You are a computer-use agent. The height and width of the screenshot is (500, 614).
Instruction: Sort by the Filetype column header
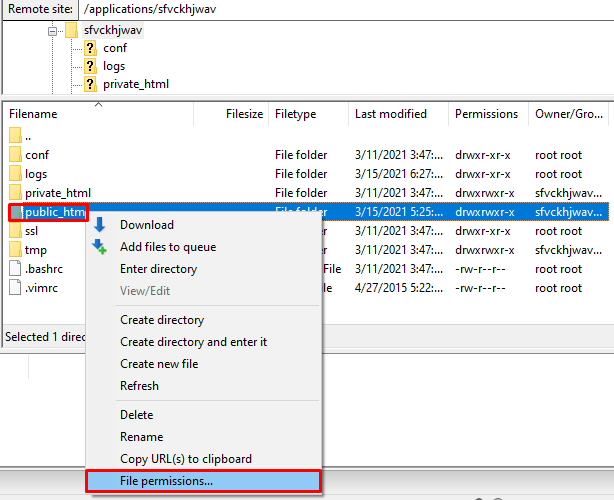[309, 114]
